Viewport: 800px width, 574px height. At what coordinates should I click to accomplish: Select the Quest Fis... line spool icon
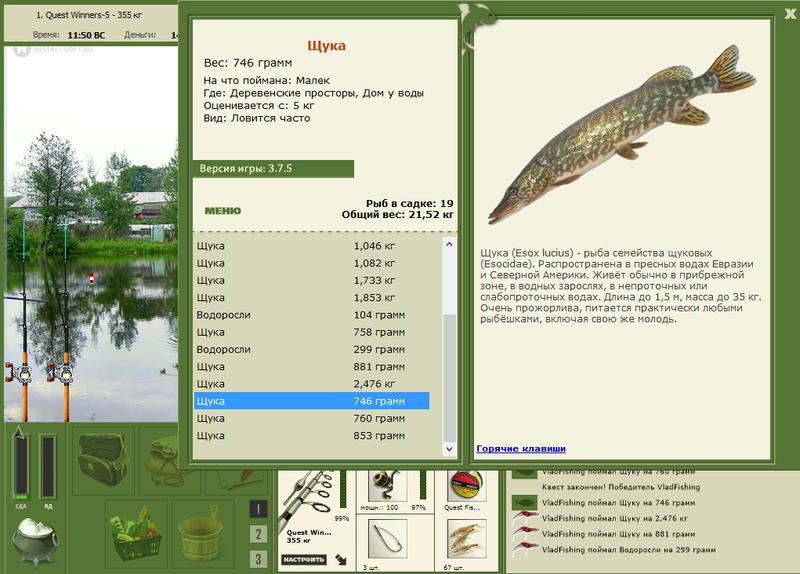tap(465, 485)
